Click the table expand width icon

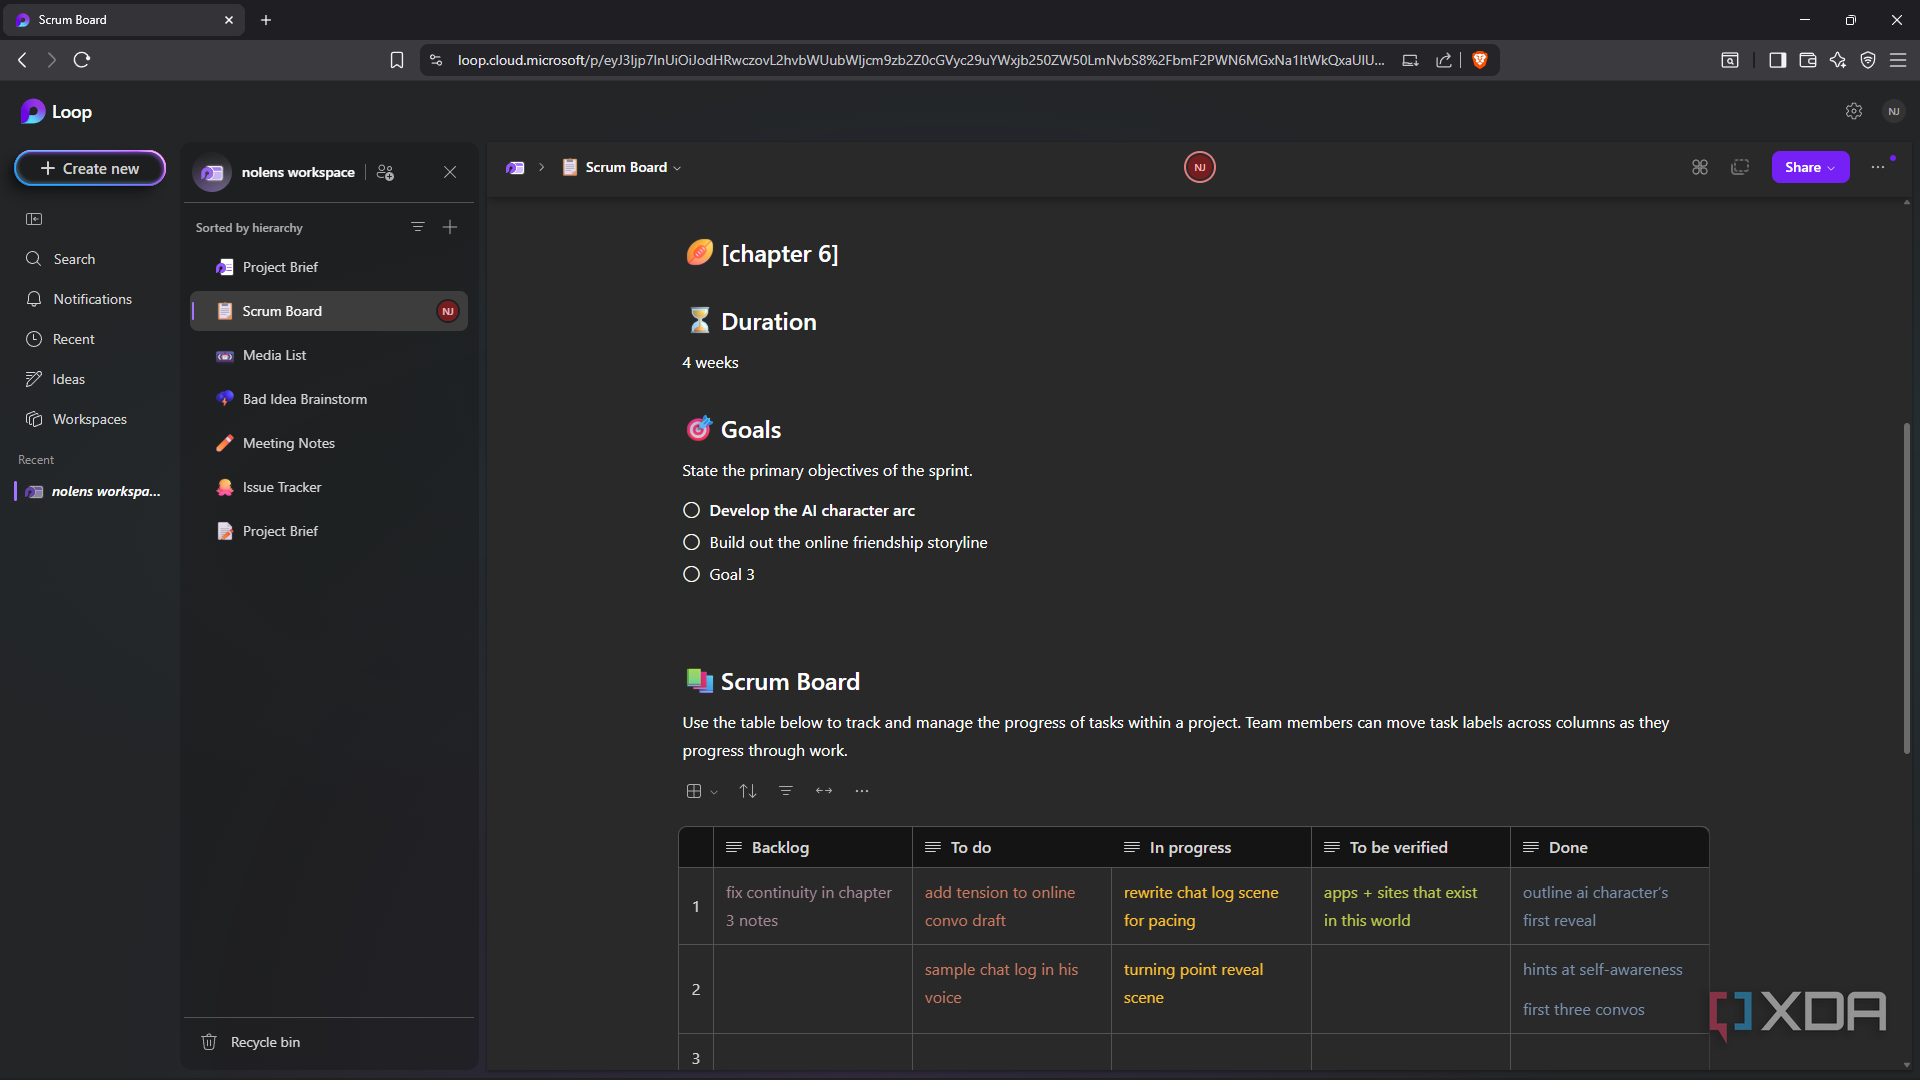click(x=824, y=791)
